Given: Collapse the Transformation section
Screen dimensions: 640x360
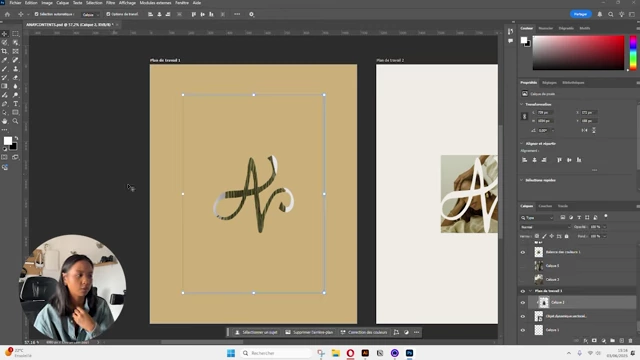Looking at the screenshot, I should tap(522, 104).
